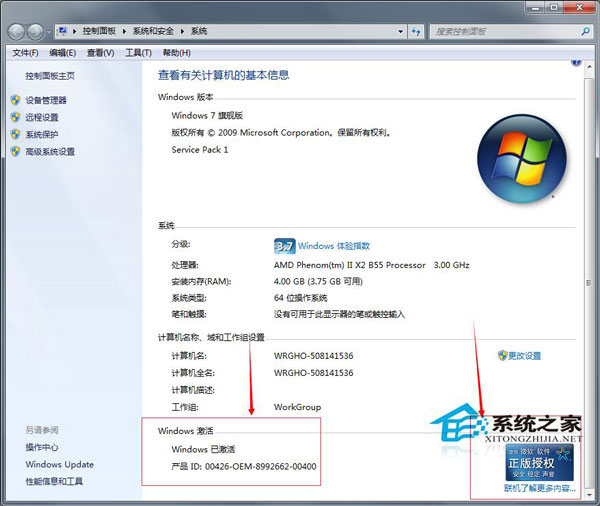Select the 系统和安全 breadcrumb segment
600x506 pixels.
[153, 31]
